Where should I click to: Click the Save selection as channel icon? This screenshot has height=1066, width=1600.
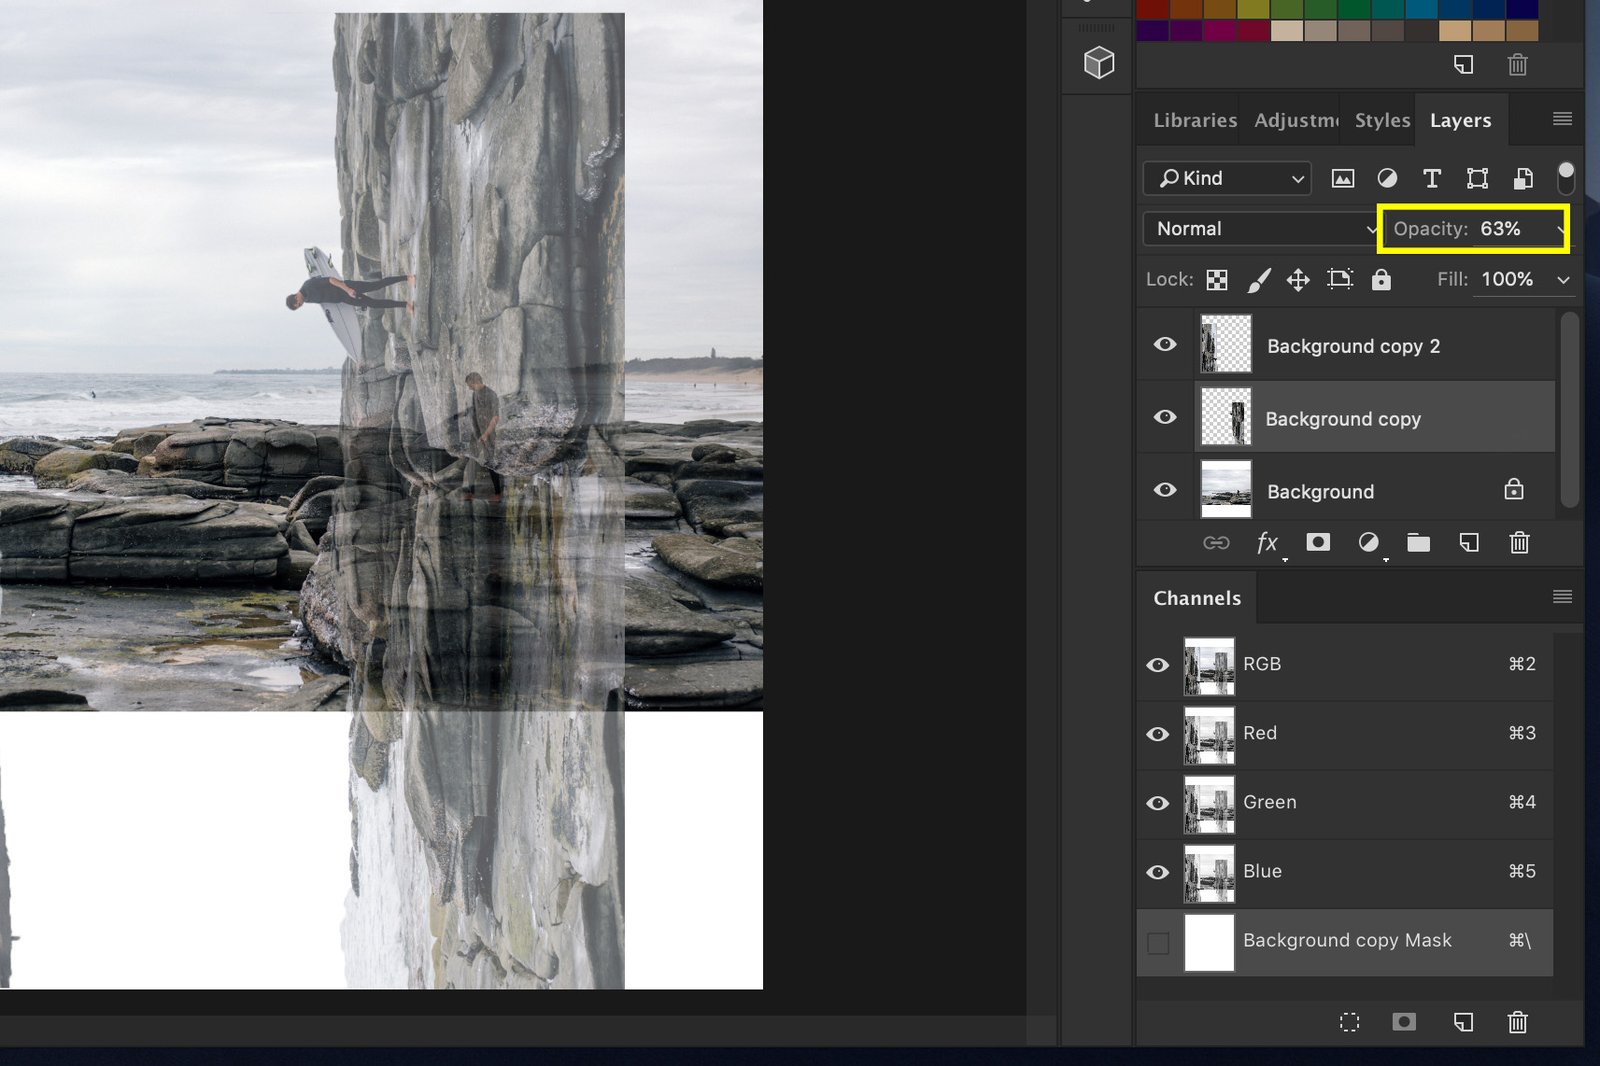point(1405,1022)
